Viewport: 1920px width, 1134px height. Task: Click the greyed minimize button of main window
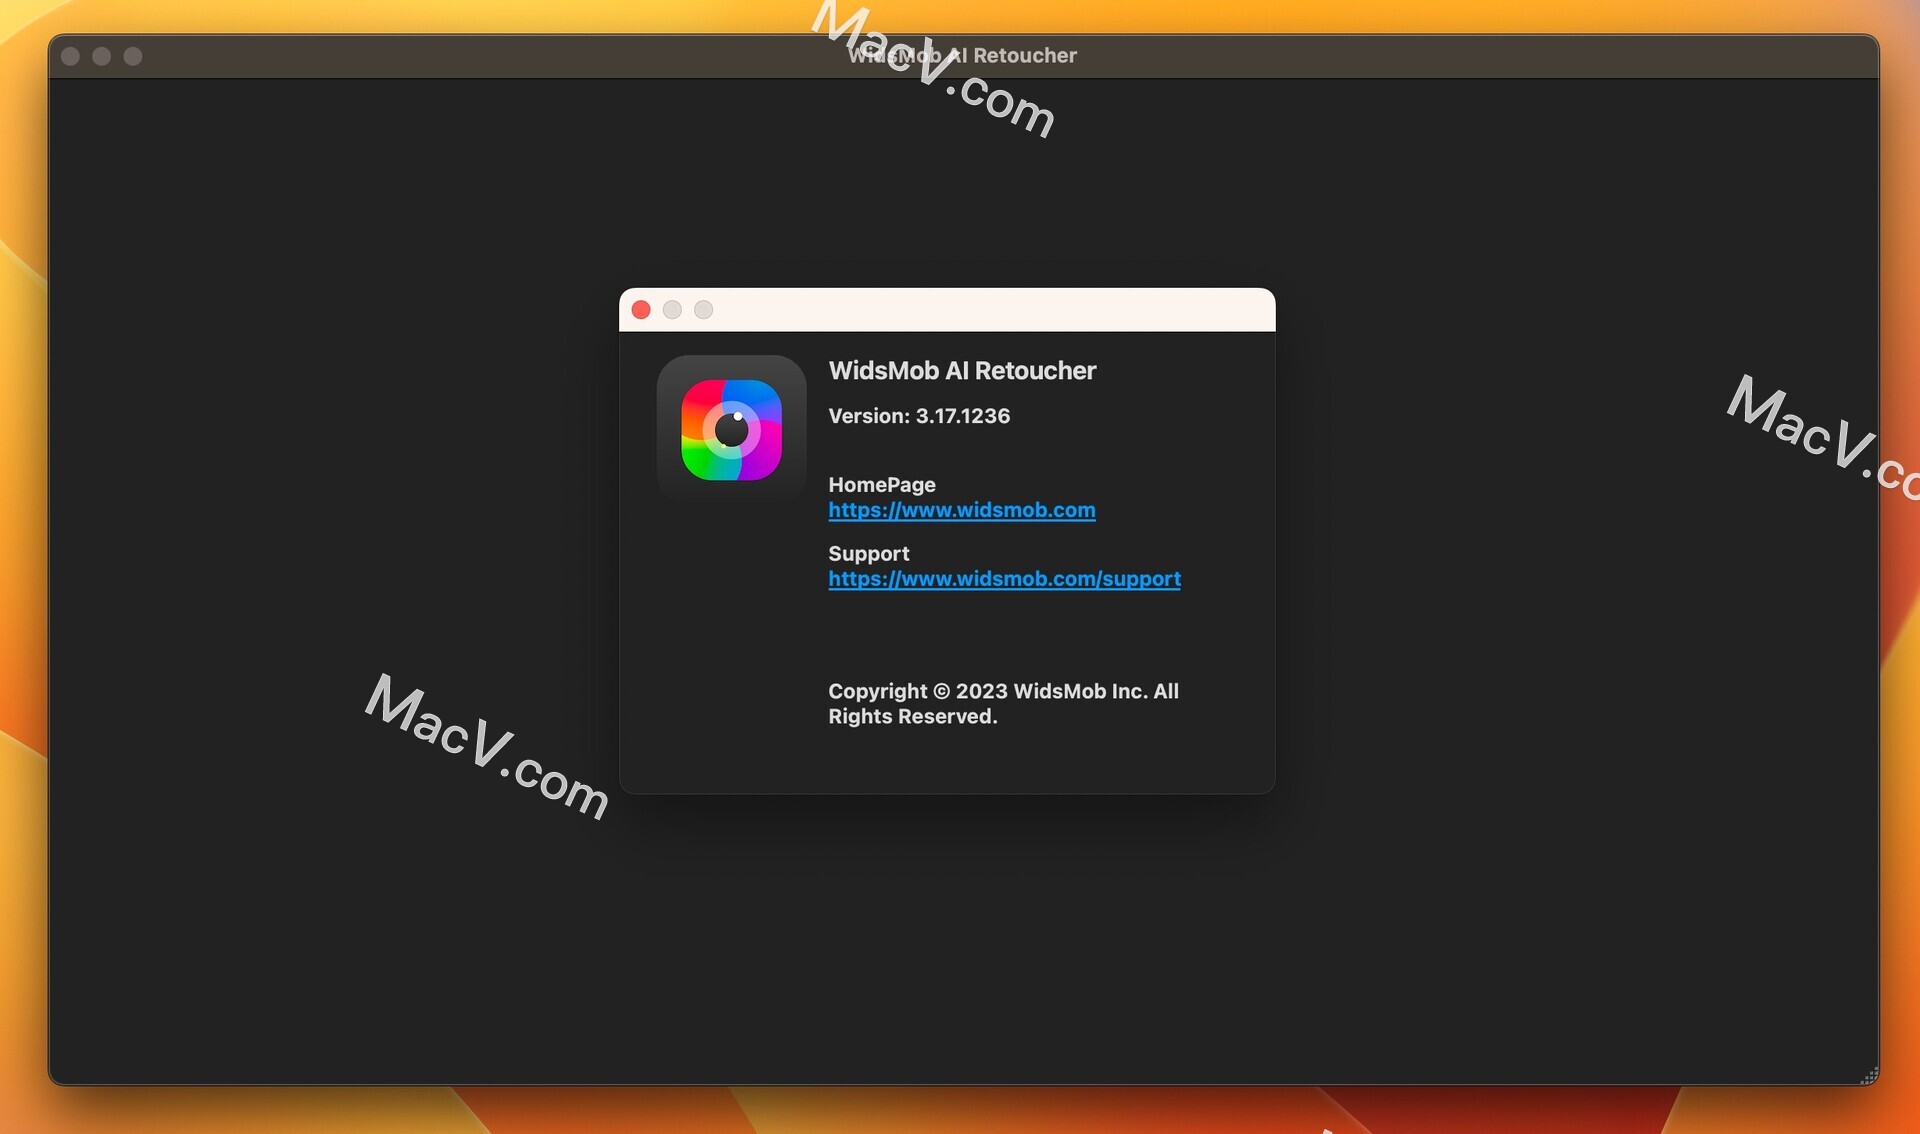(x=101, y=56)
